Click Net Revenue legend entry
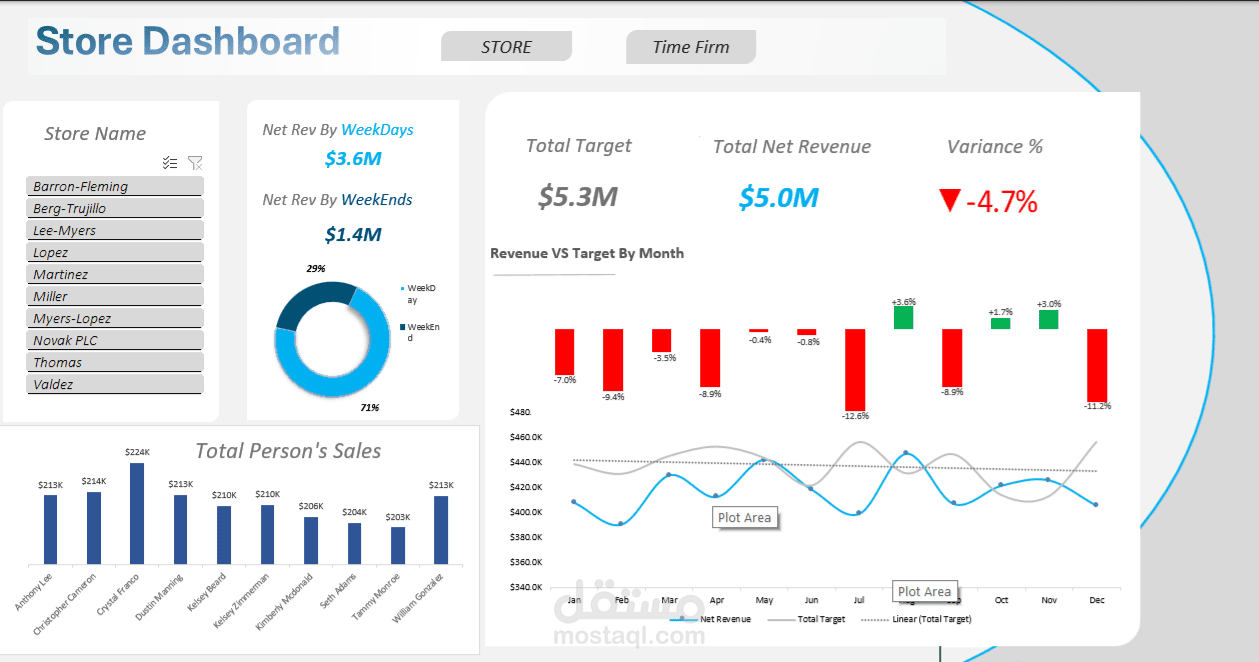 pyautogui.click(x=710, y=619)
